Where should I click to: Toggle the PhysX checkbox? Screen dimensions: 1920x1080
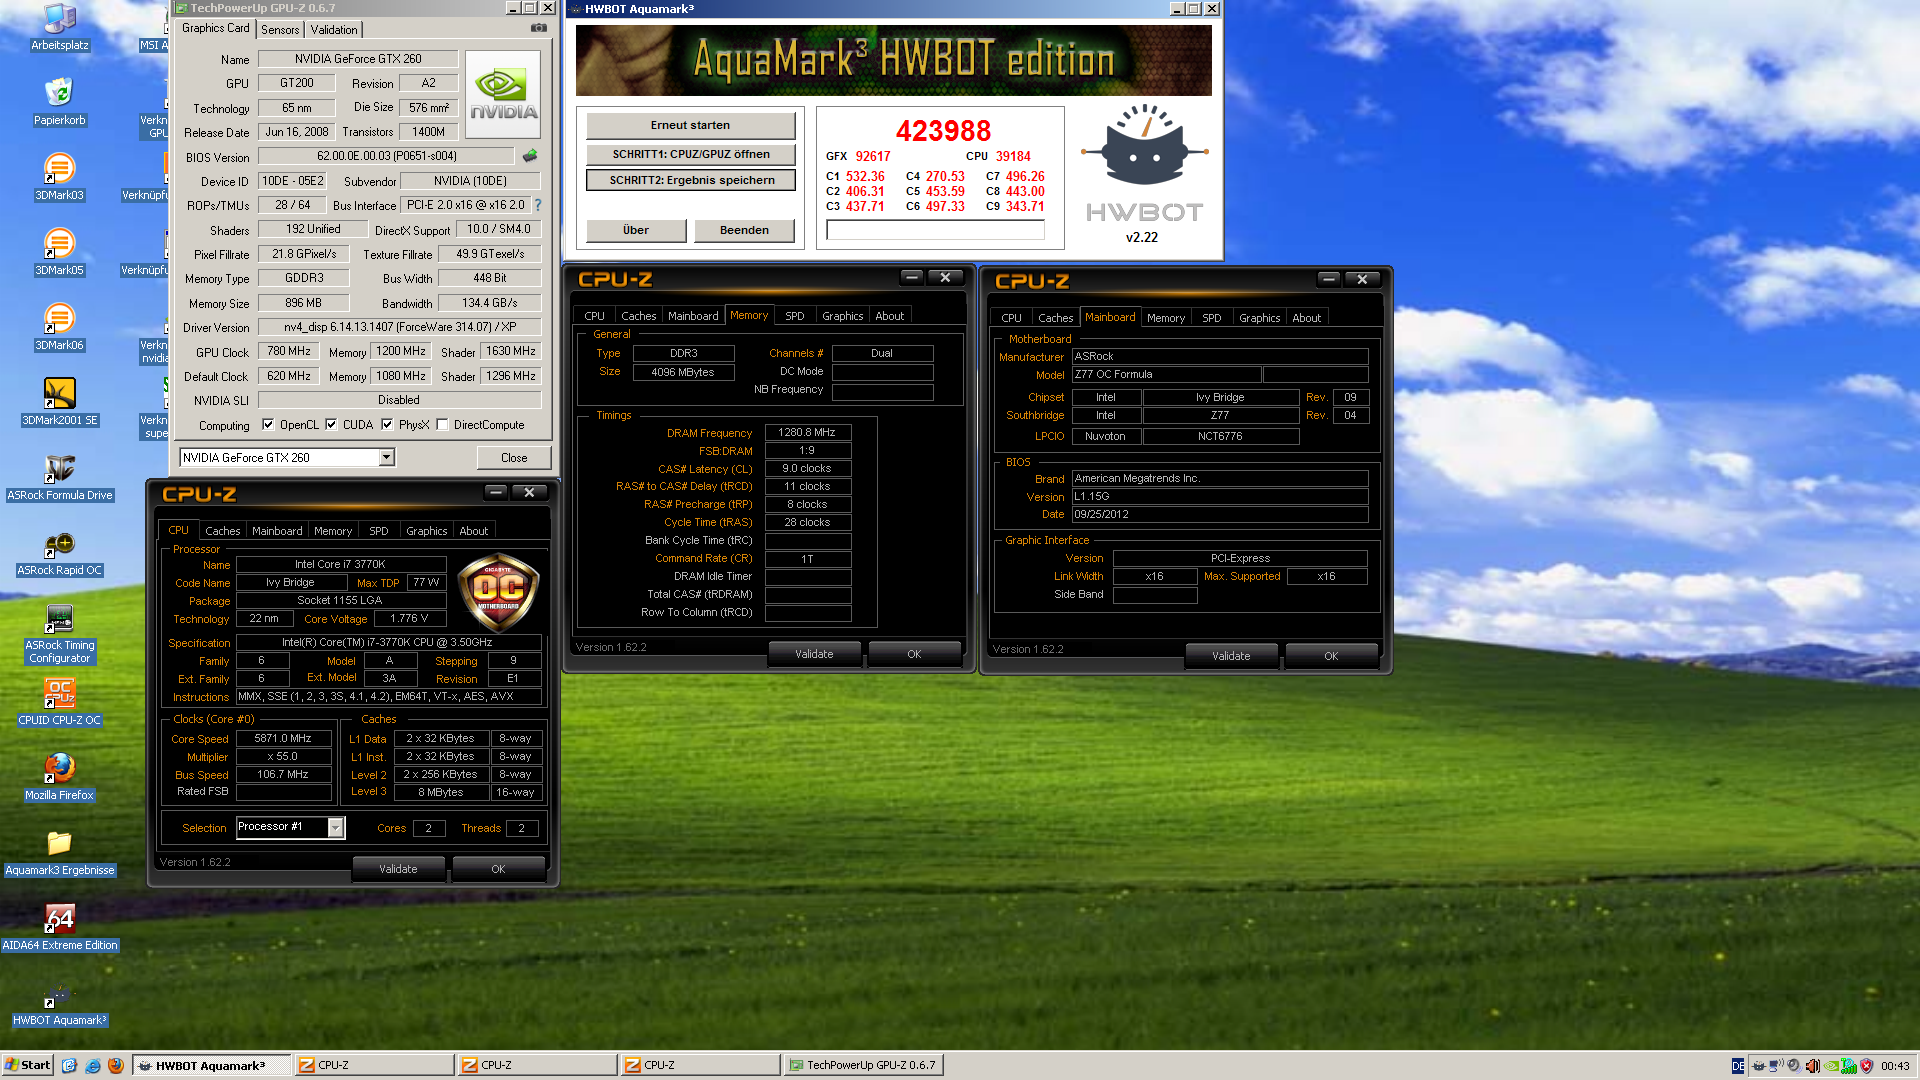[387, 425]
